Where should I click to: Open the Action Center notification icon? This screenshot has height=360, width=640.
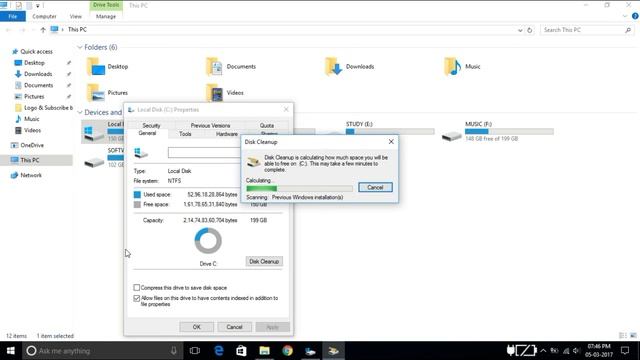pos(624,351)
